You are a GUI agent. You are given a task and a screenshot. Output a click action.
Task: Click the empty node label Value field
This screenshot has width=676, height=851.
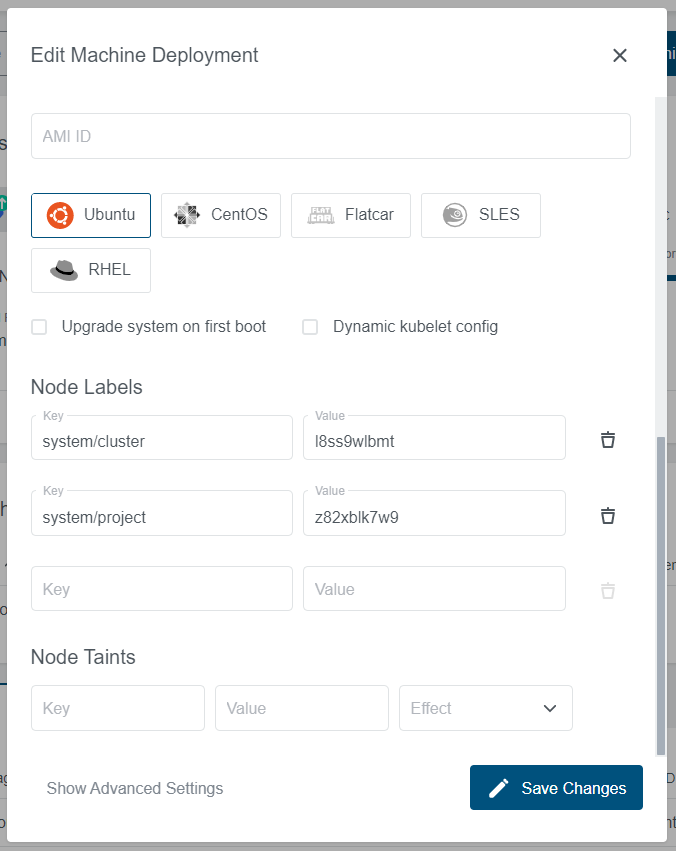(x=434, y=588)
